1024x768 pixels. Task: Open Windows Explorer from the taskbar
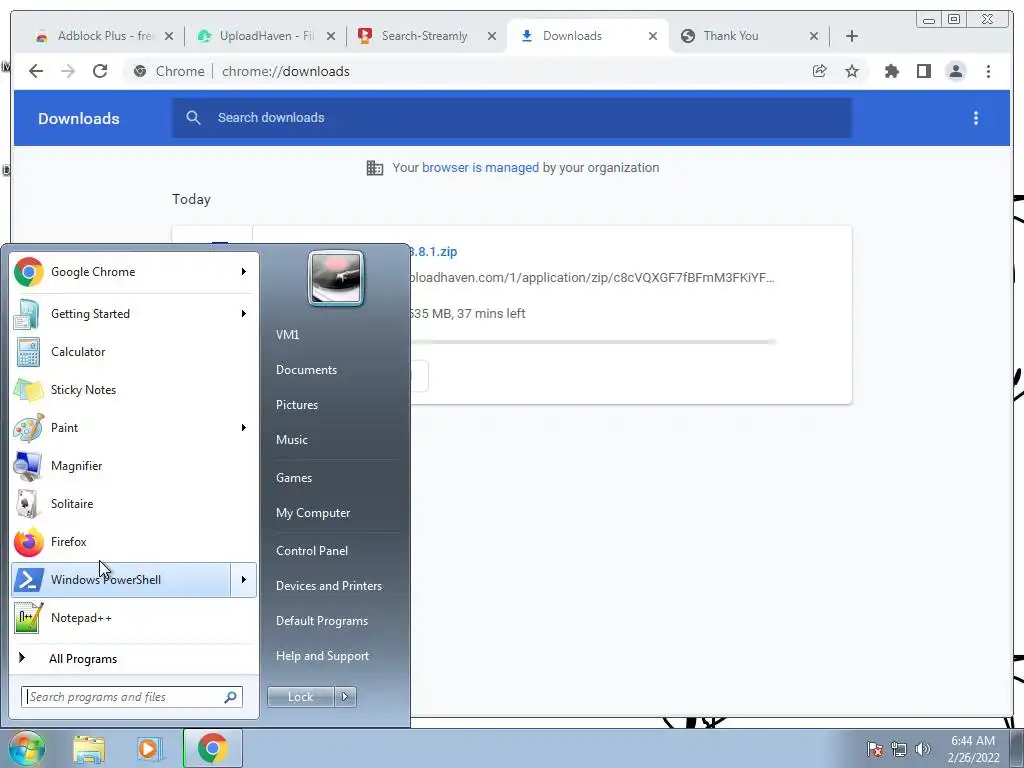click(x=89, y=748)
